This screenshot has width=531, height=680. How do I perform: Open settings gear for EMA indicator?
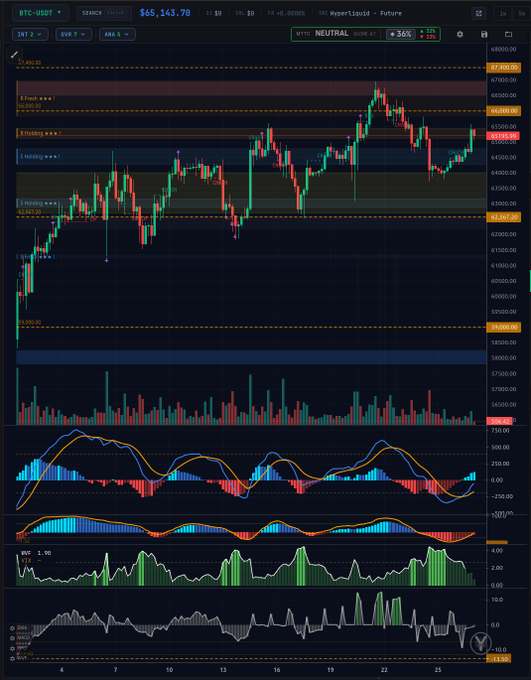point(13,628)
